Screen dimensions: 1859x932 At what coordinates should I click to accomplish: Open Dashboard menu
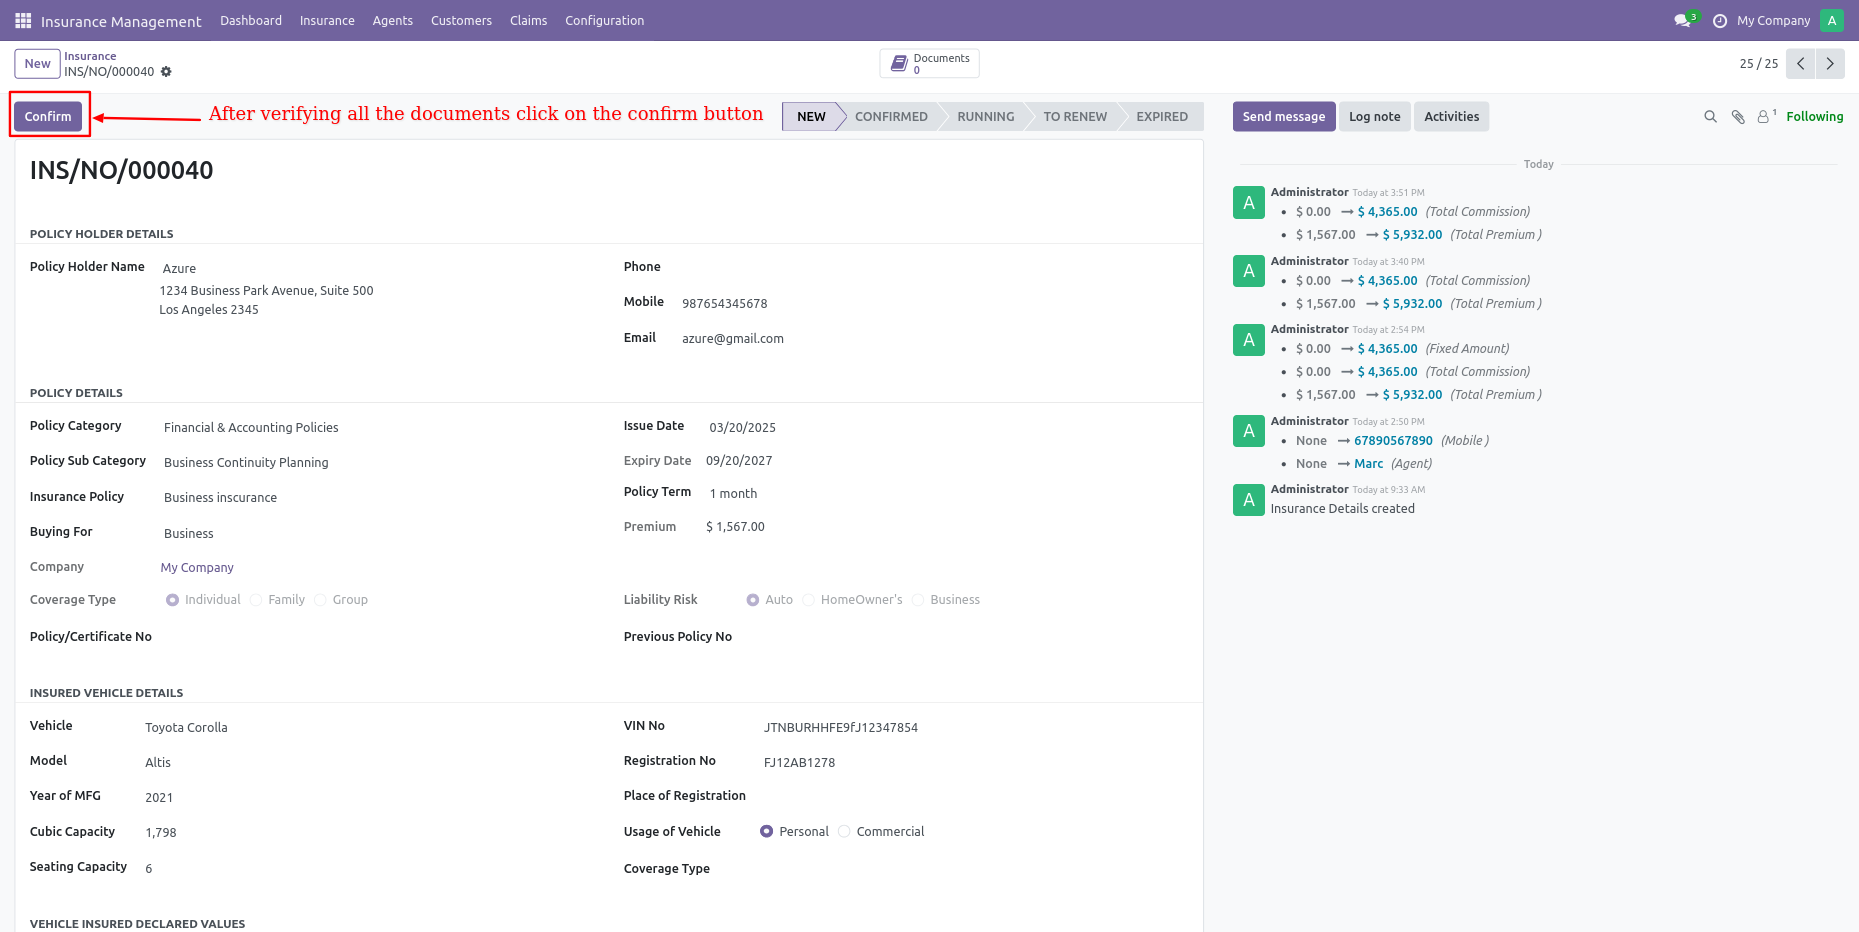click(x=251, y=20)
